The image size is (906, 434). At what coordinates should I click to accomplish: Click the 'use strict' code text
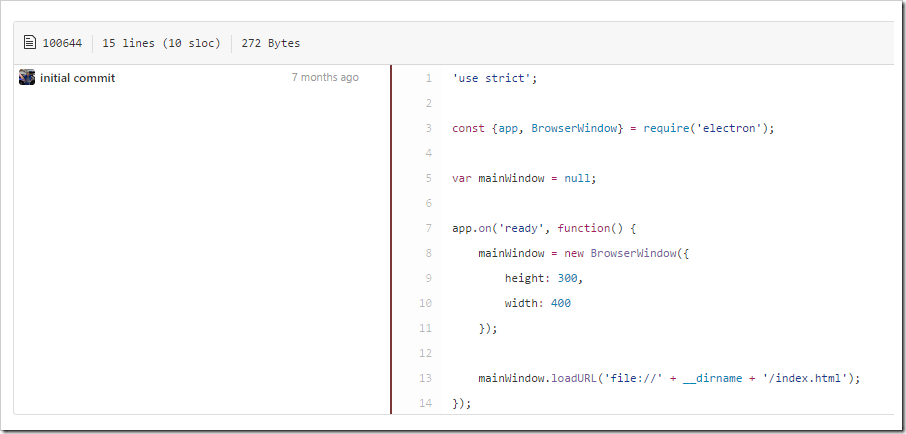(x=495, y=78)
